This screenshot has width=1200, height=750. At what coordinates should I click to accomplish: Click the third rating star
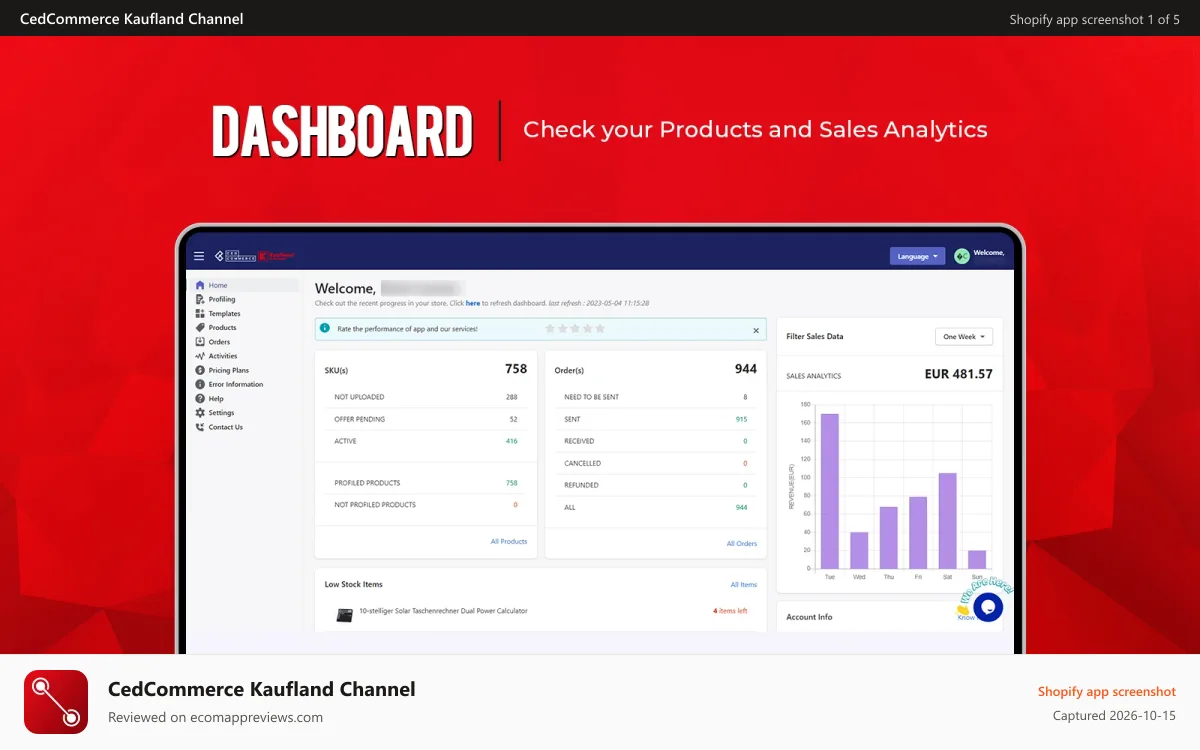[x=575, y=328]
